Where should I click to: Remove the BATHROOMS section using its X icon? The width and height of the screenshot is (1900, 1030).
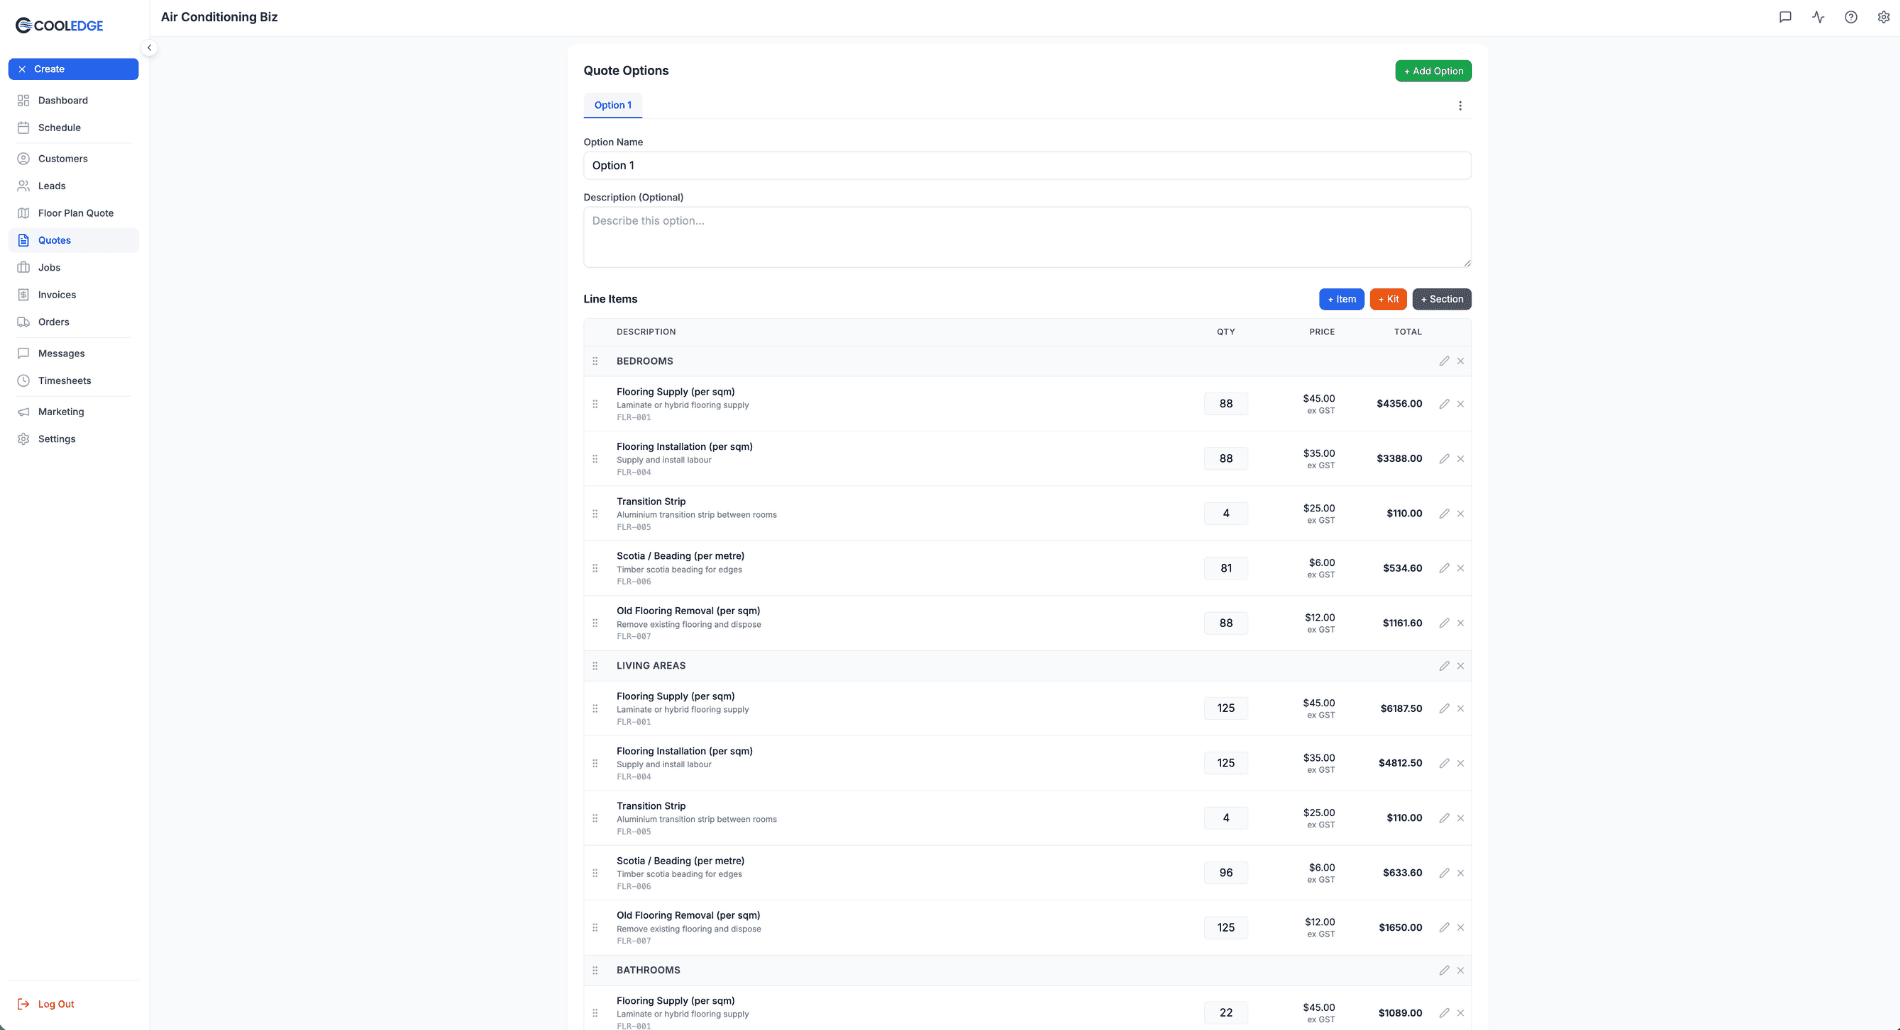(x=1460, y=970)
